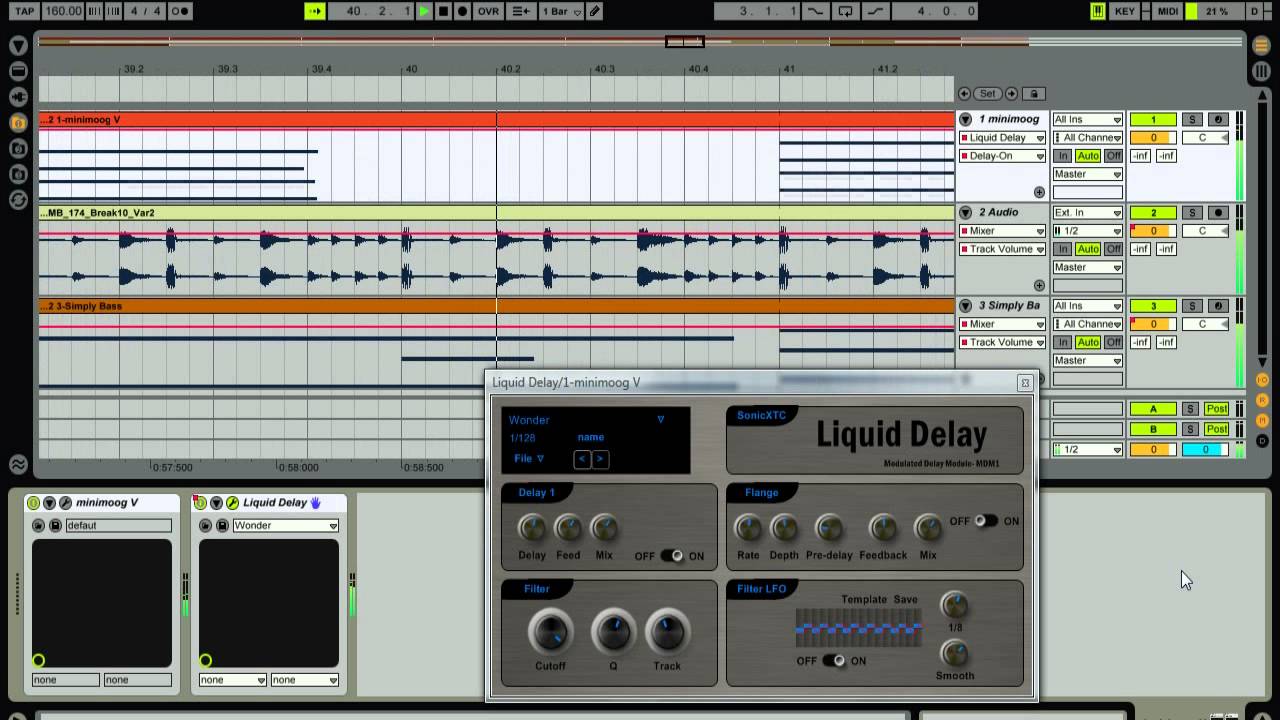Set monitor to Auto on minimoog track
Viewport: 1280px width, 720px height.
click(x=1087, y=156)
